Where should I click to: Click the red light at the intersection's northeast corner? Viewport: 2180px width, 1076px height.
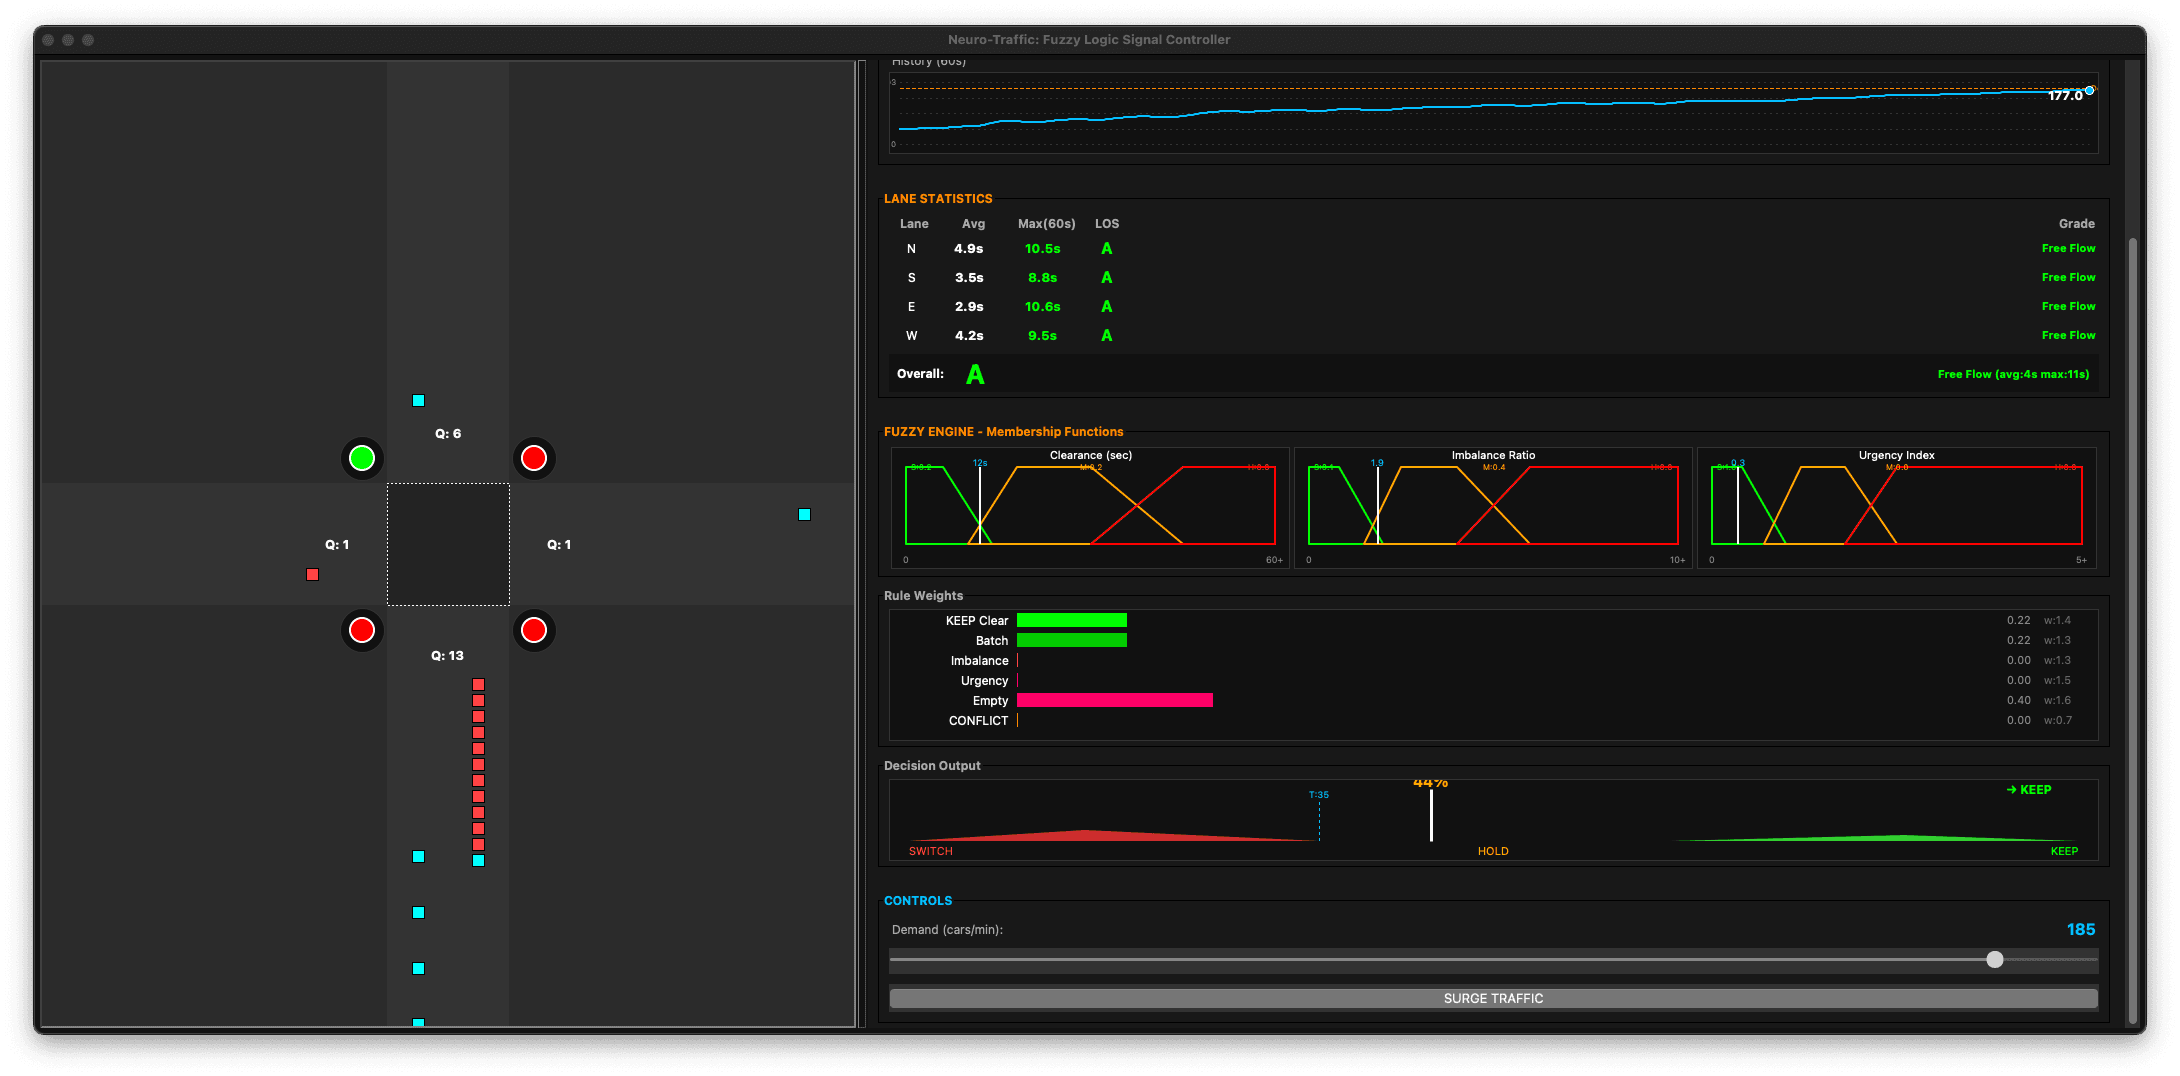point(534,458)
